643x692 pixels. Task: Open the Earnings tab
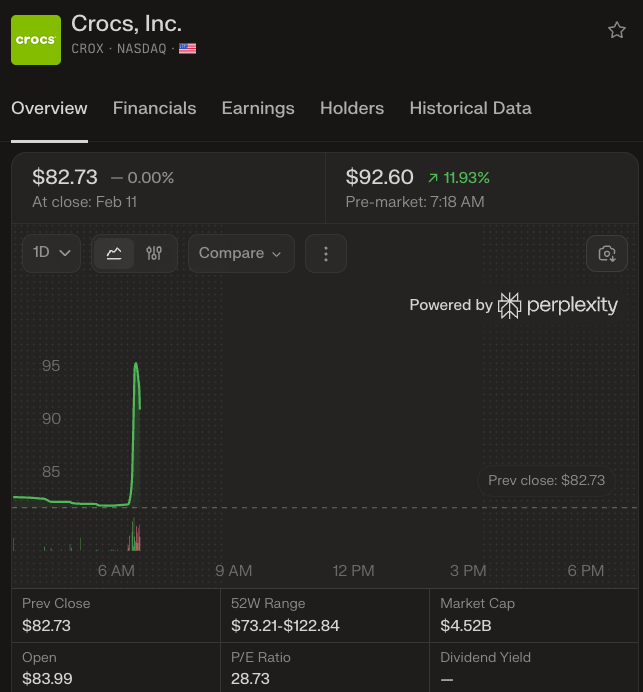click(x=258, y=108)
